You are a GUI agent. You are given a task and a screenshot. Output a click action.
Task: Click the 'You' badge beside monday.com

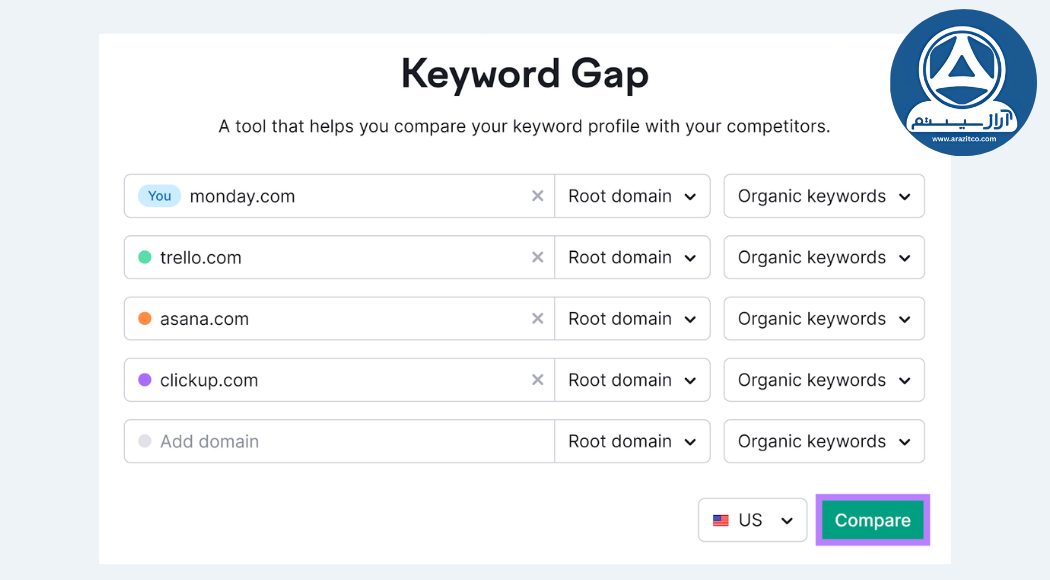pyautogui.click(x=160, y=196)
